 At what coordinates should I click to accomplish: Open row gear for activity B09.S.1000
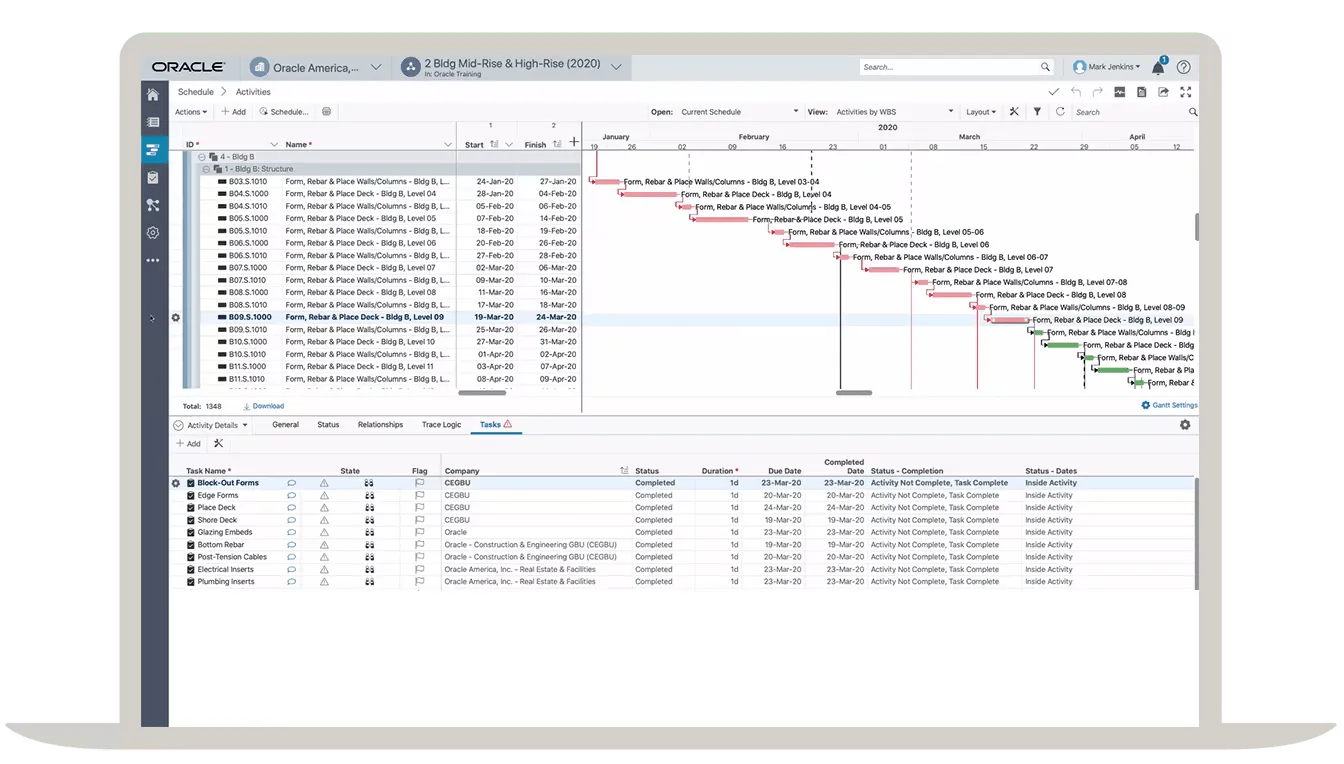tap(176, 318)
